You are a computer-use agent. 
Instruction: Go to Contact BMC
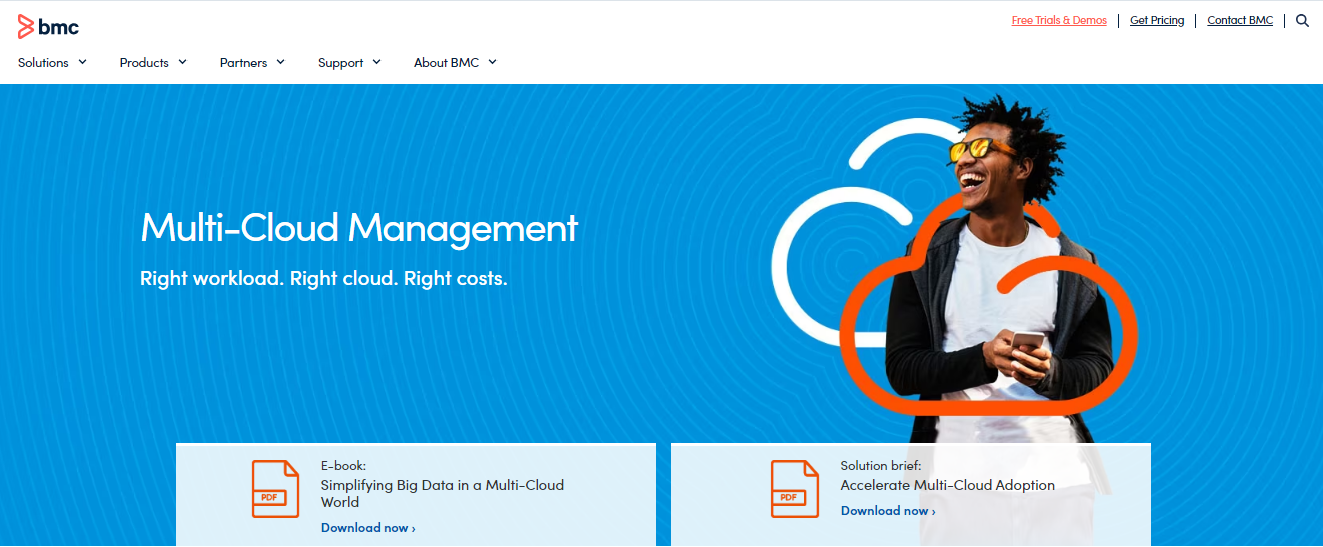pyautogui.click(x=1240, y=20)
